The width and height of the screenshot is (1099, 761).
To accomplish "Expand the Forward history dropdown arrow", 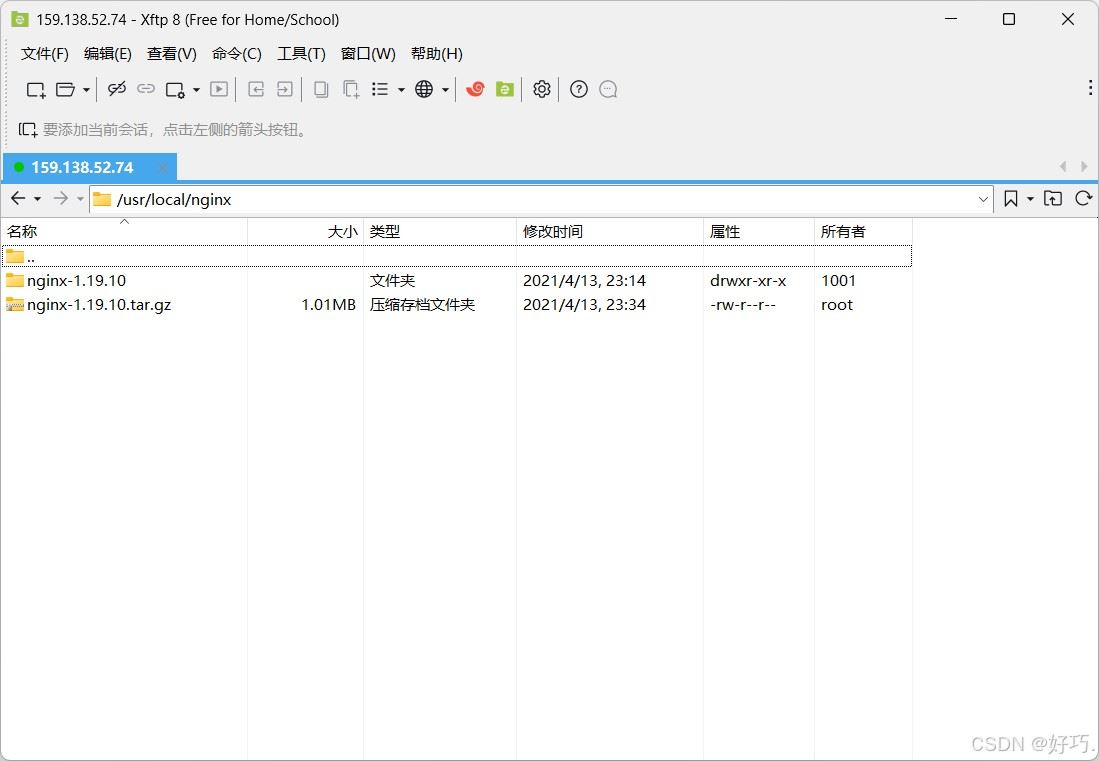I will [x=80, y=199].
